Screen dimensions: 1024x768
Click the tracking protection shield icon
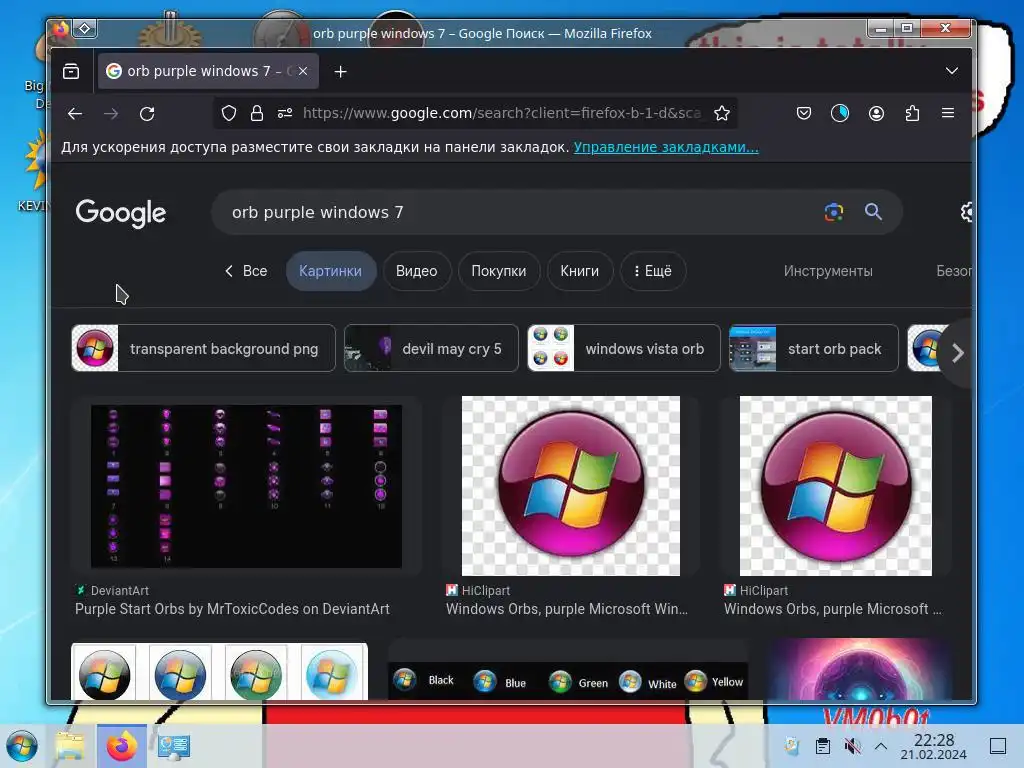pyautogui.click(x=229, y=113)
